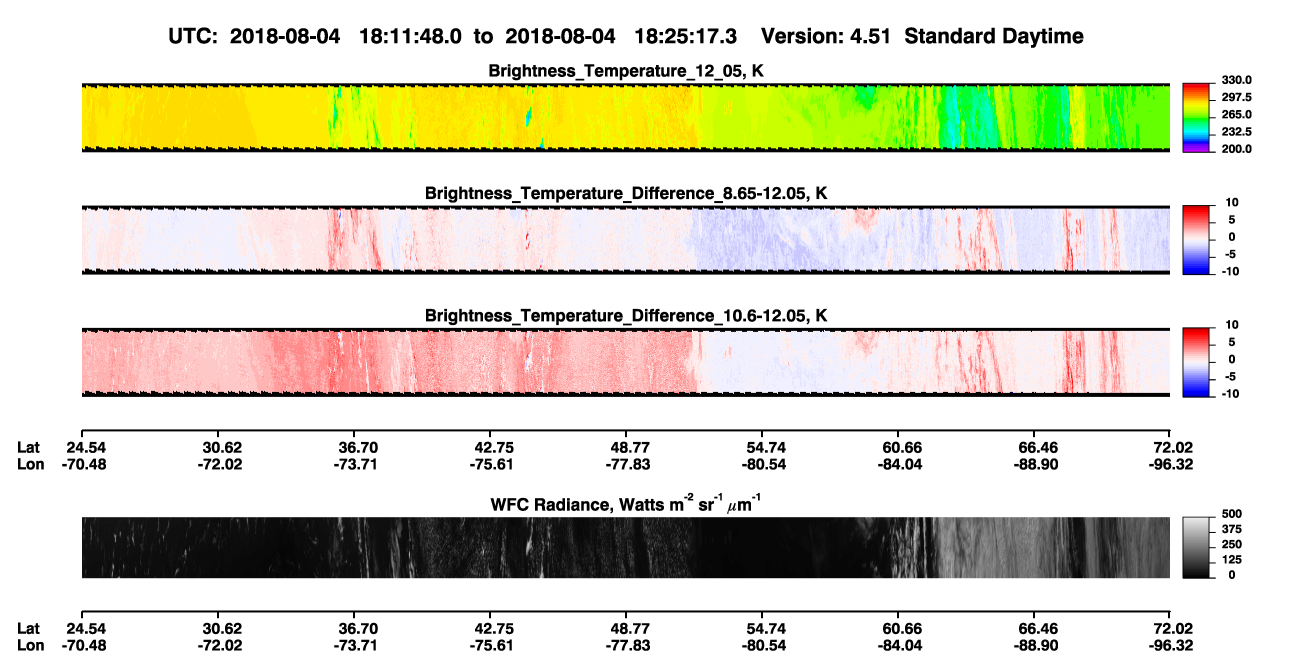Click longitude -72.02 below the WFC panel

coord(219,645)
